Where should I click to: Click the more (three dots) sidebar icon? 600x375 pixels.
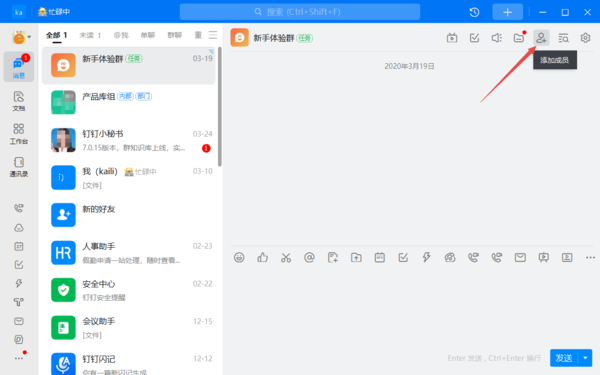point(19,358)
